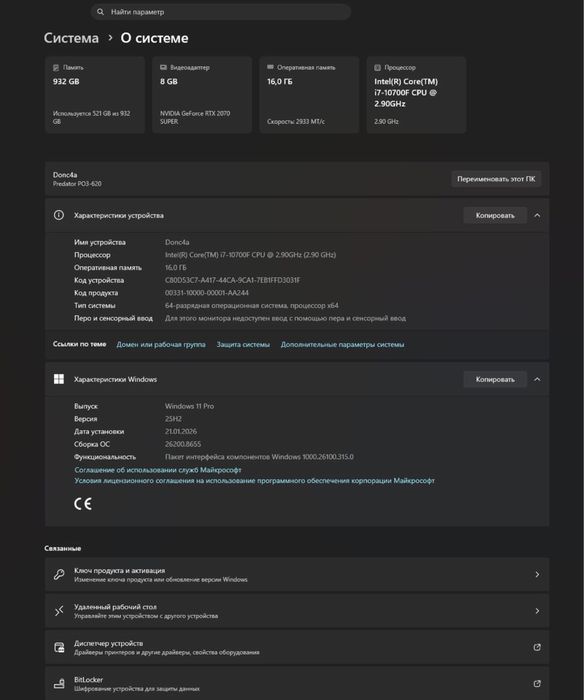
Task: Click "Переименовать этот ПК" button
Action: tap(496, 179)
